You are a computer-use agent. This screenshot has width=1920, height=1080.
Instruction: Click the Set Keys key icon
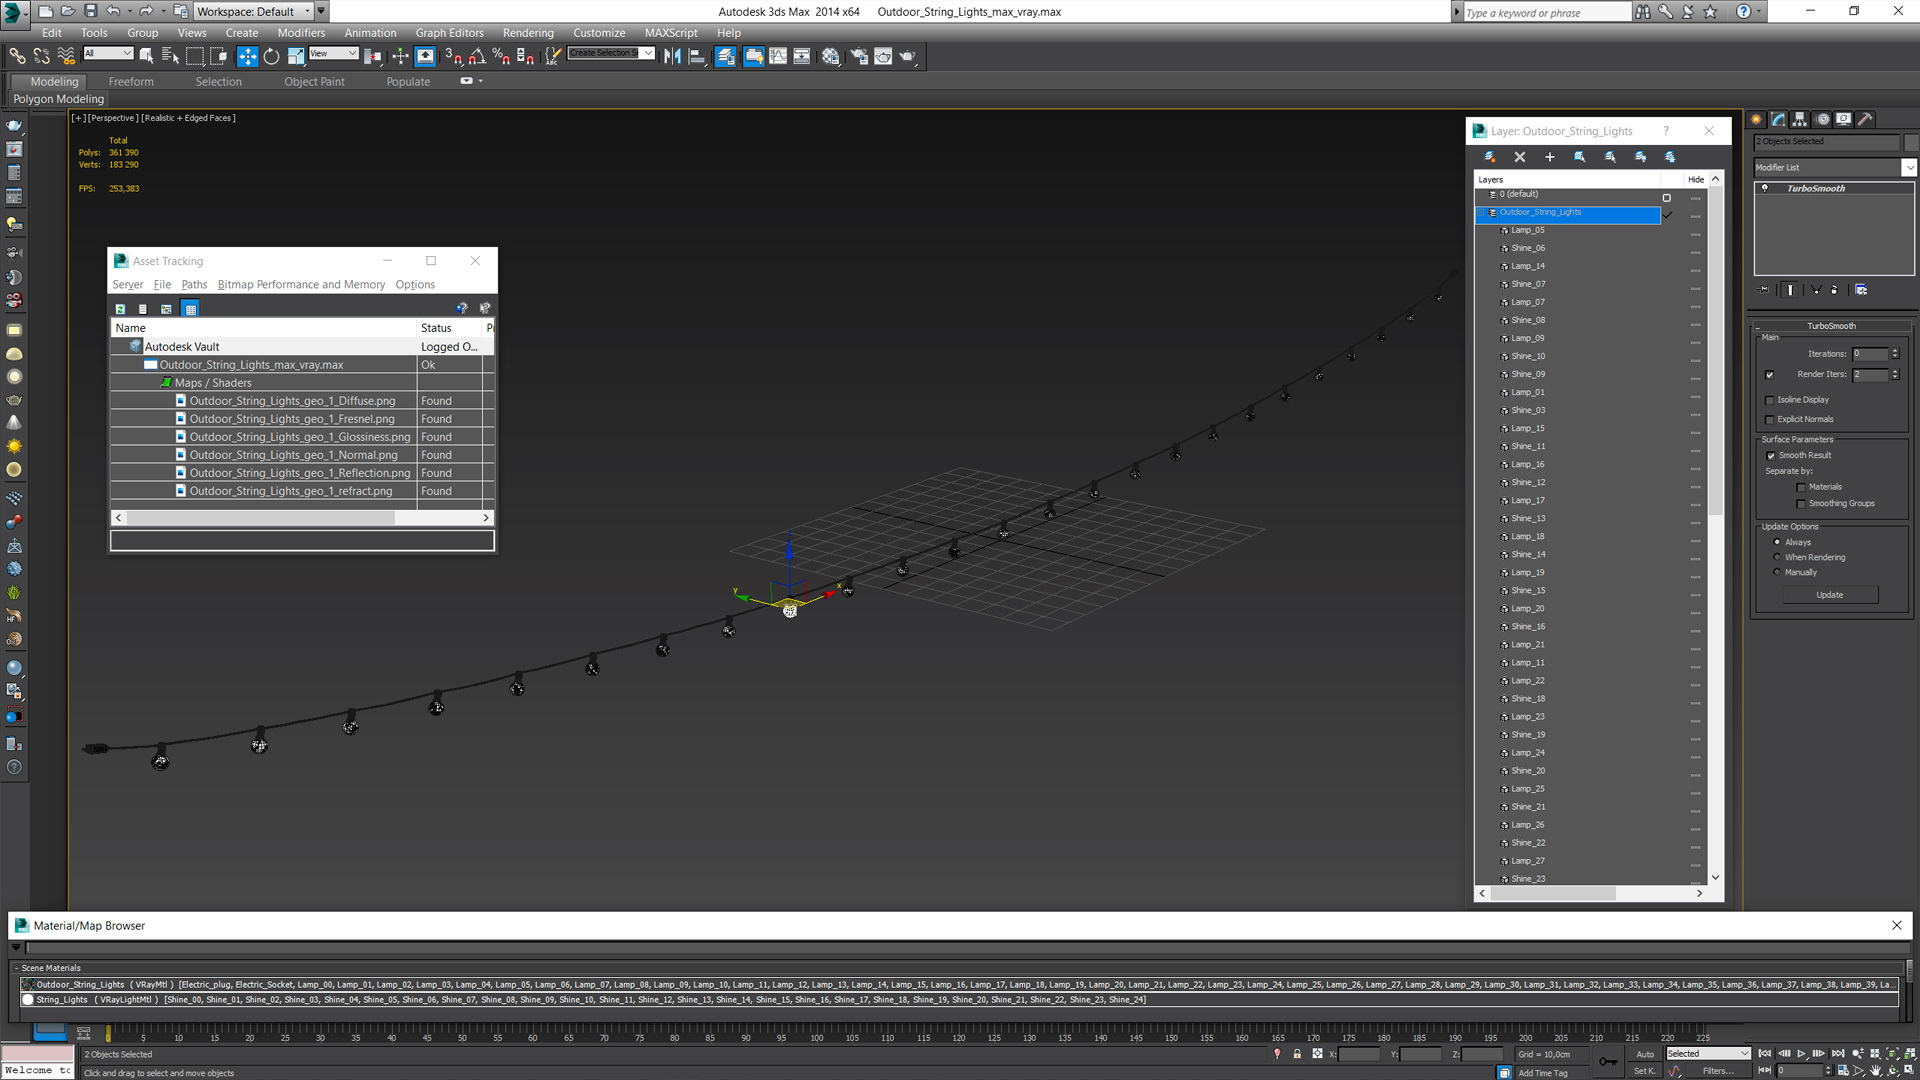point(1608,1062)
